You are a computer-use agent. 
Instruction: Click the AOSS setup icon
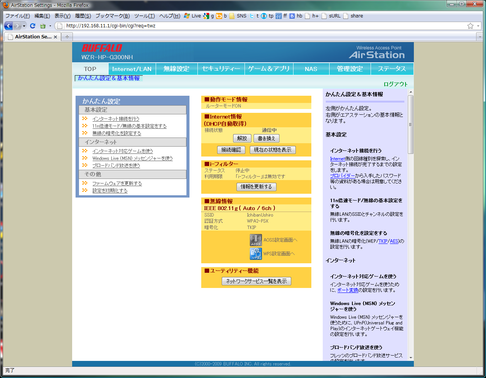pos(256,240)
